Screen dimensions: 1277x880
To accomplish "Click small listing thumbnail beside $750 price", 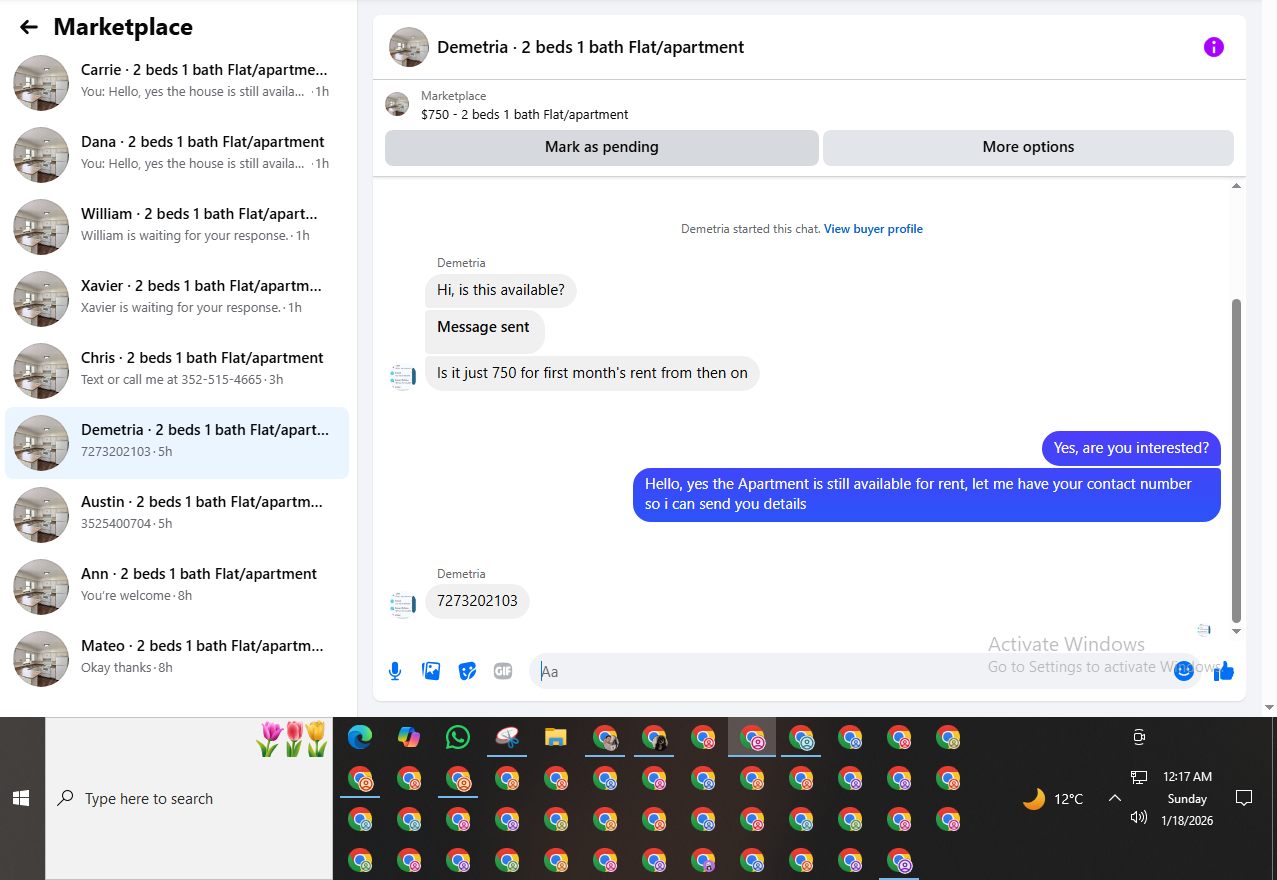I will pos(397,104).
